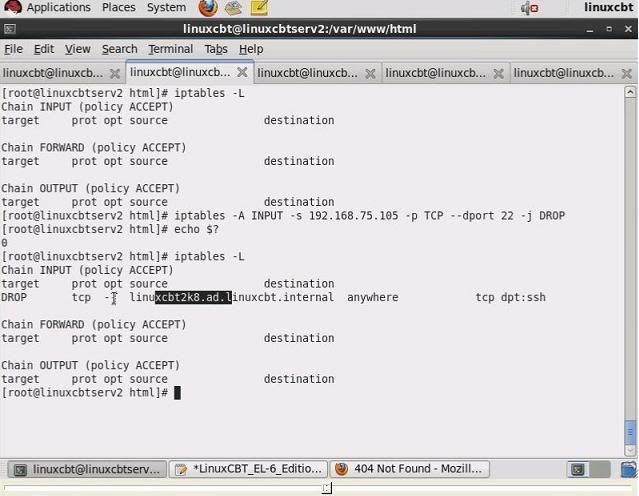Click 'anywhere' destination in the DROP rule

tap(372, 298)
